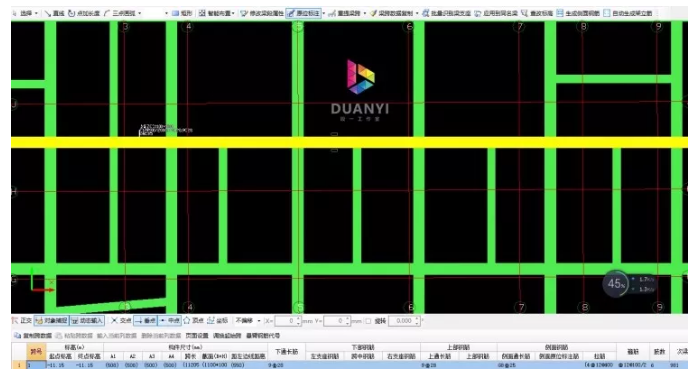Click 输入当前列数据 button
This screenshot has width=696, height=380.
pyautogui.click(x=117, y=336)
